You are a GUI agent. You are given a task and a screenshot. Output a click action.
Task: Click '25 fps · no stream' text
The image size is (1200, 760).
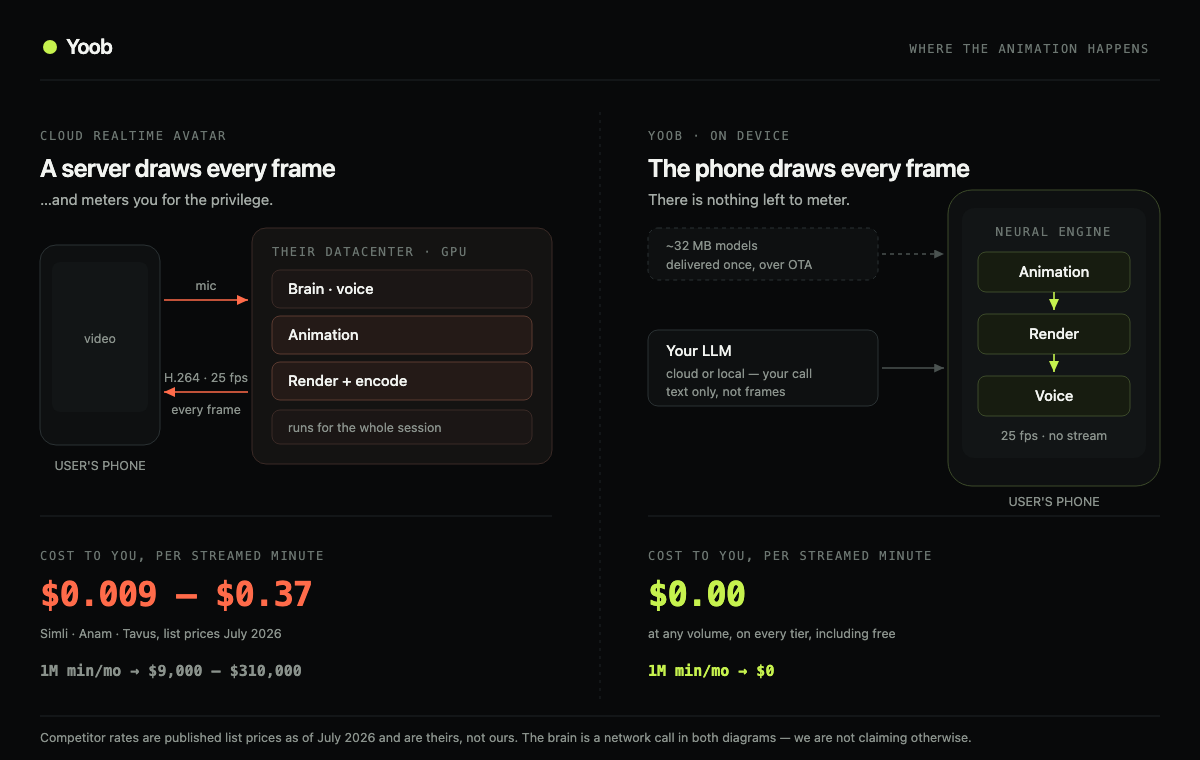(x=1054, y=436)
